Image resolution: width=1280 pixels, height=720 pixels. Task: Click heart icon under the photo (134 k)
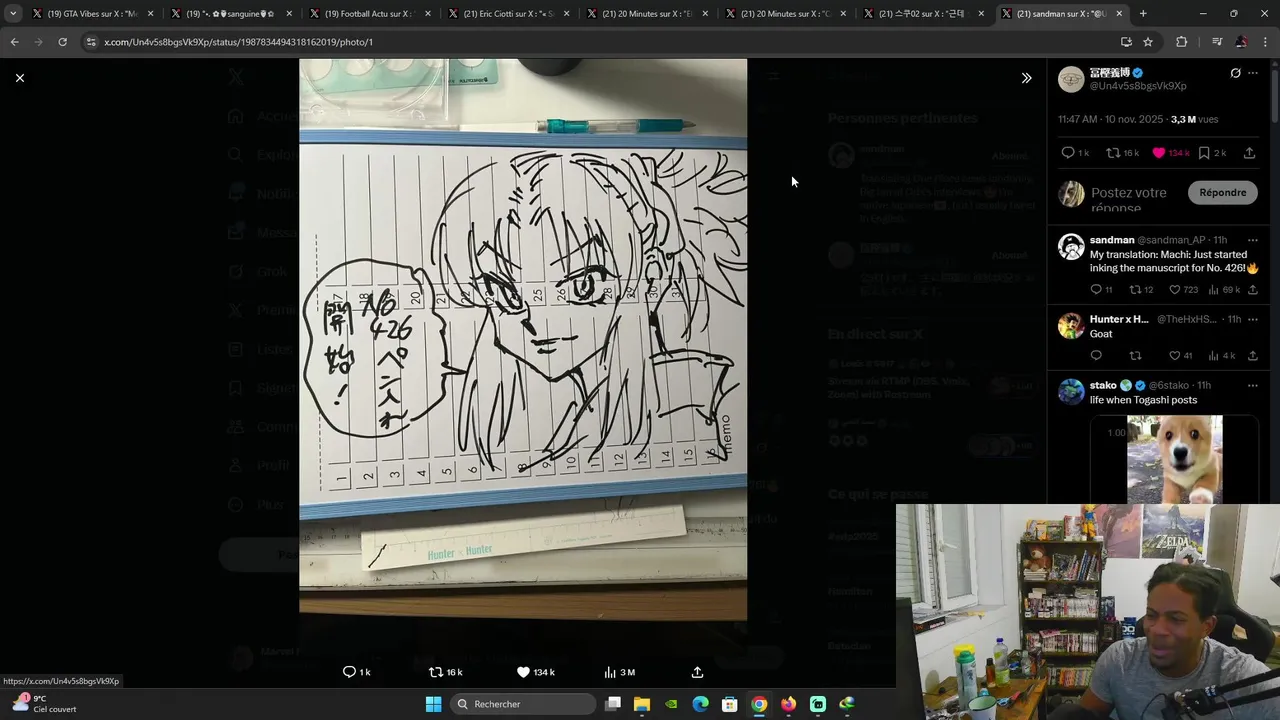click(x=523, y=672)
